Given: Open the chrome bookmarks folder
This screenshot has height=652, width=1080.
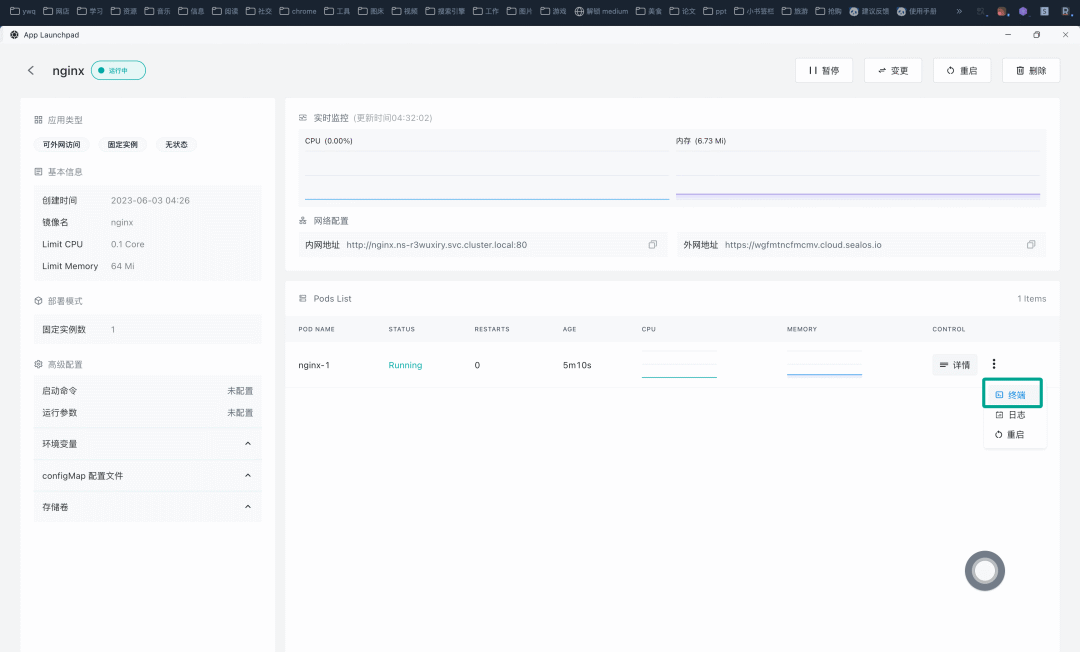Looking at the screenshot, I should click(x=298, y=11).
